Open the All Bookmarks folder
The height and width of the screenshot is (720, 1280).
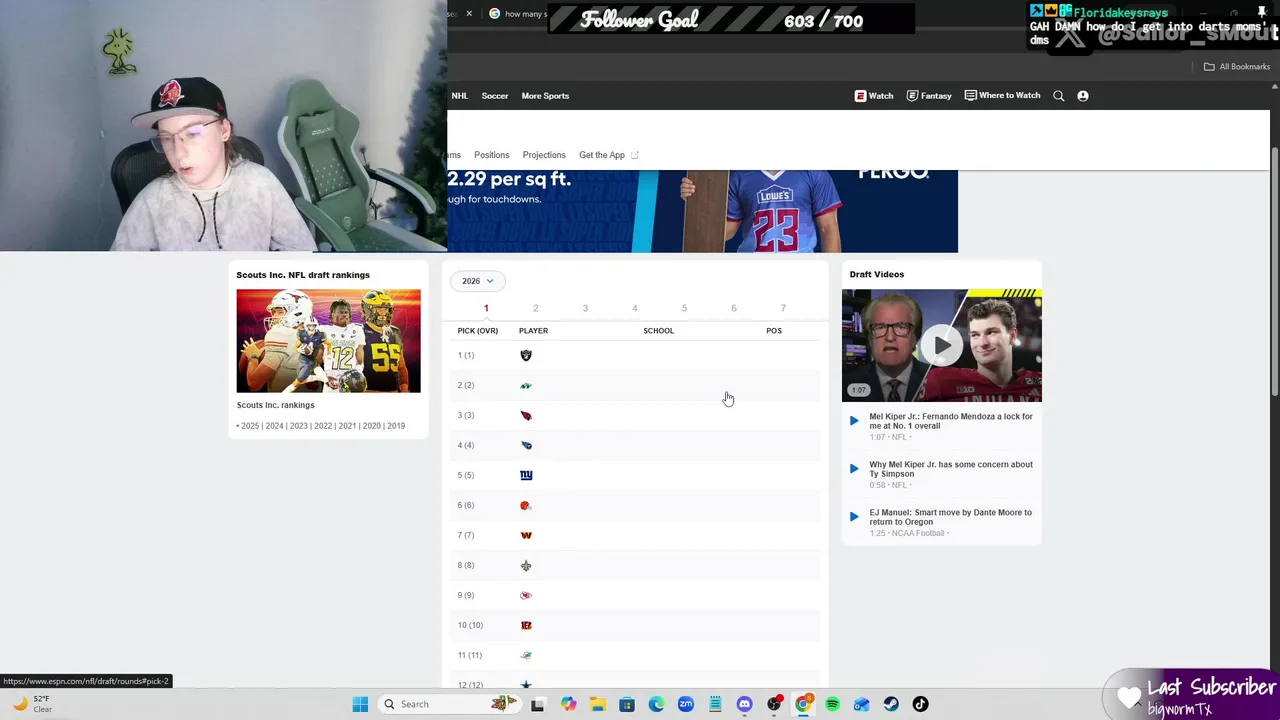(x=1237, y=67)
